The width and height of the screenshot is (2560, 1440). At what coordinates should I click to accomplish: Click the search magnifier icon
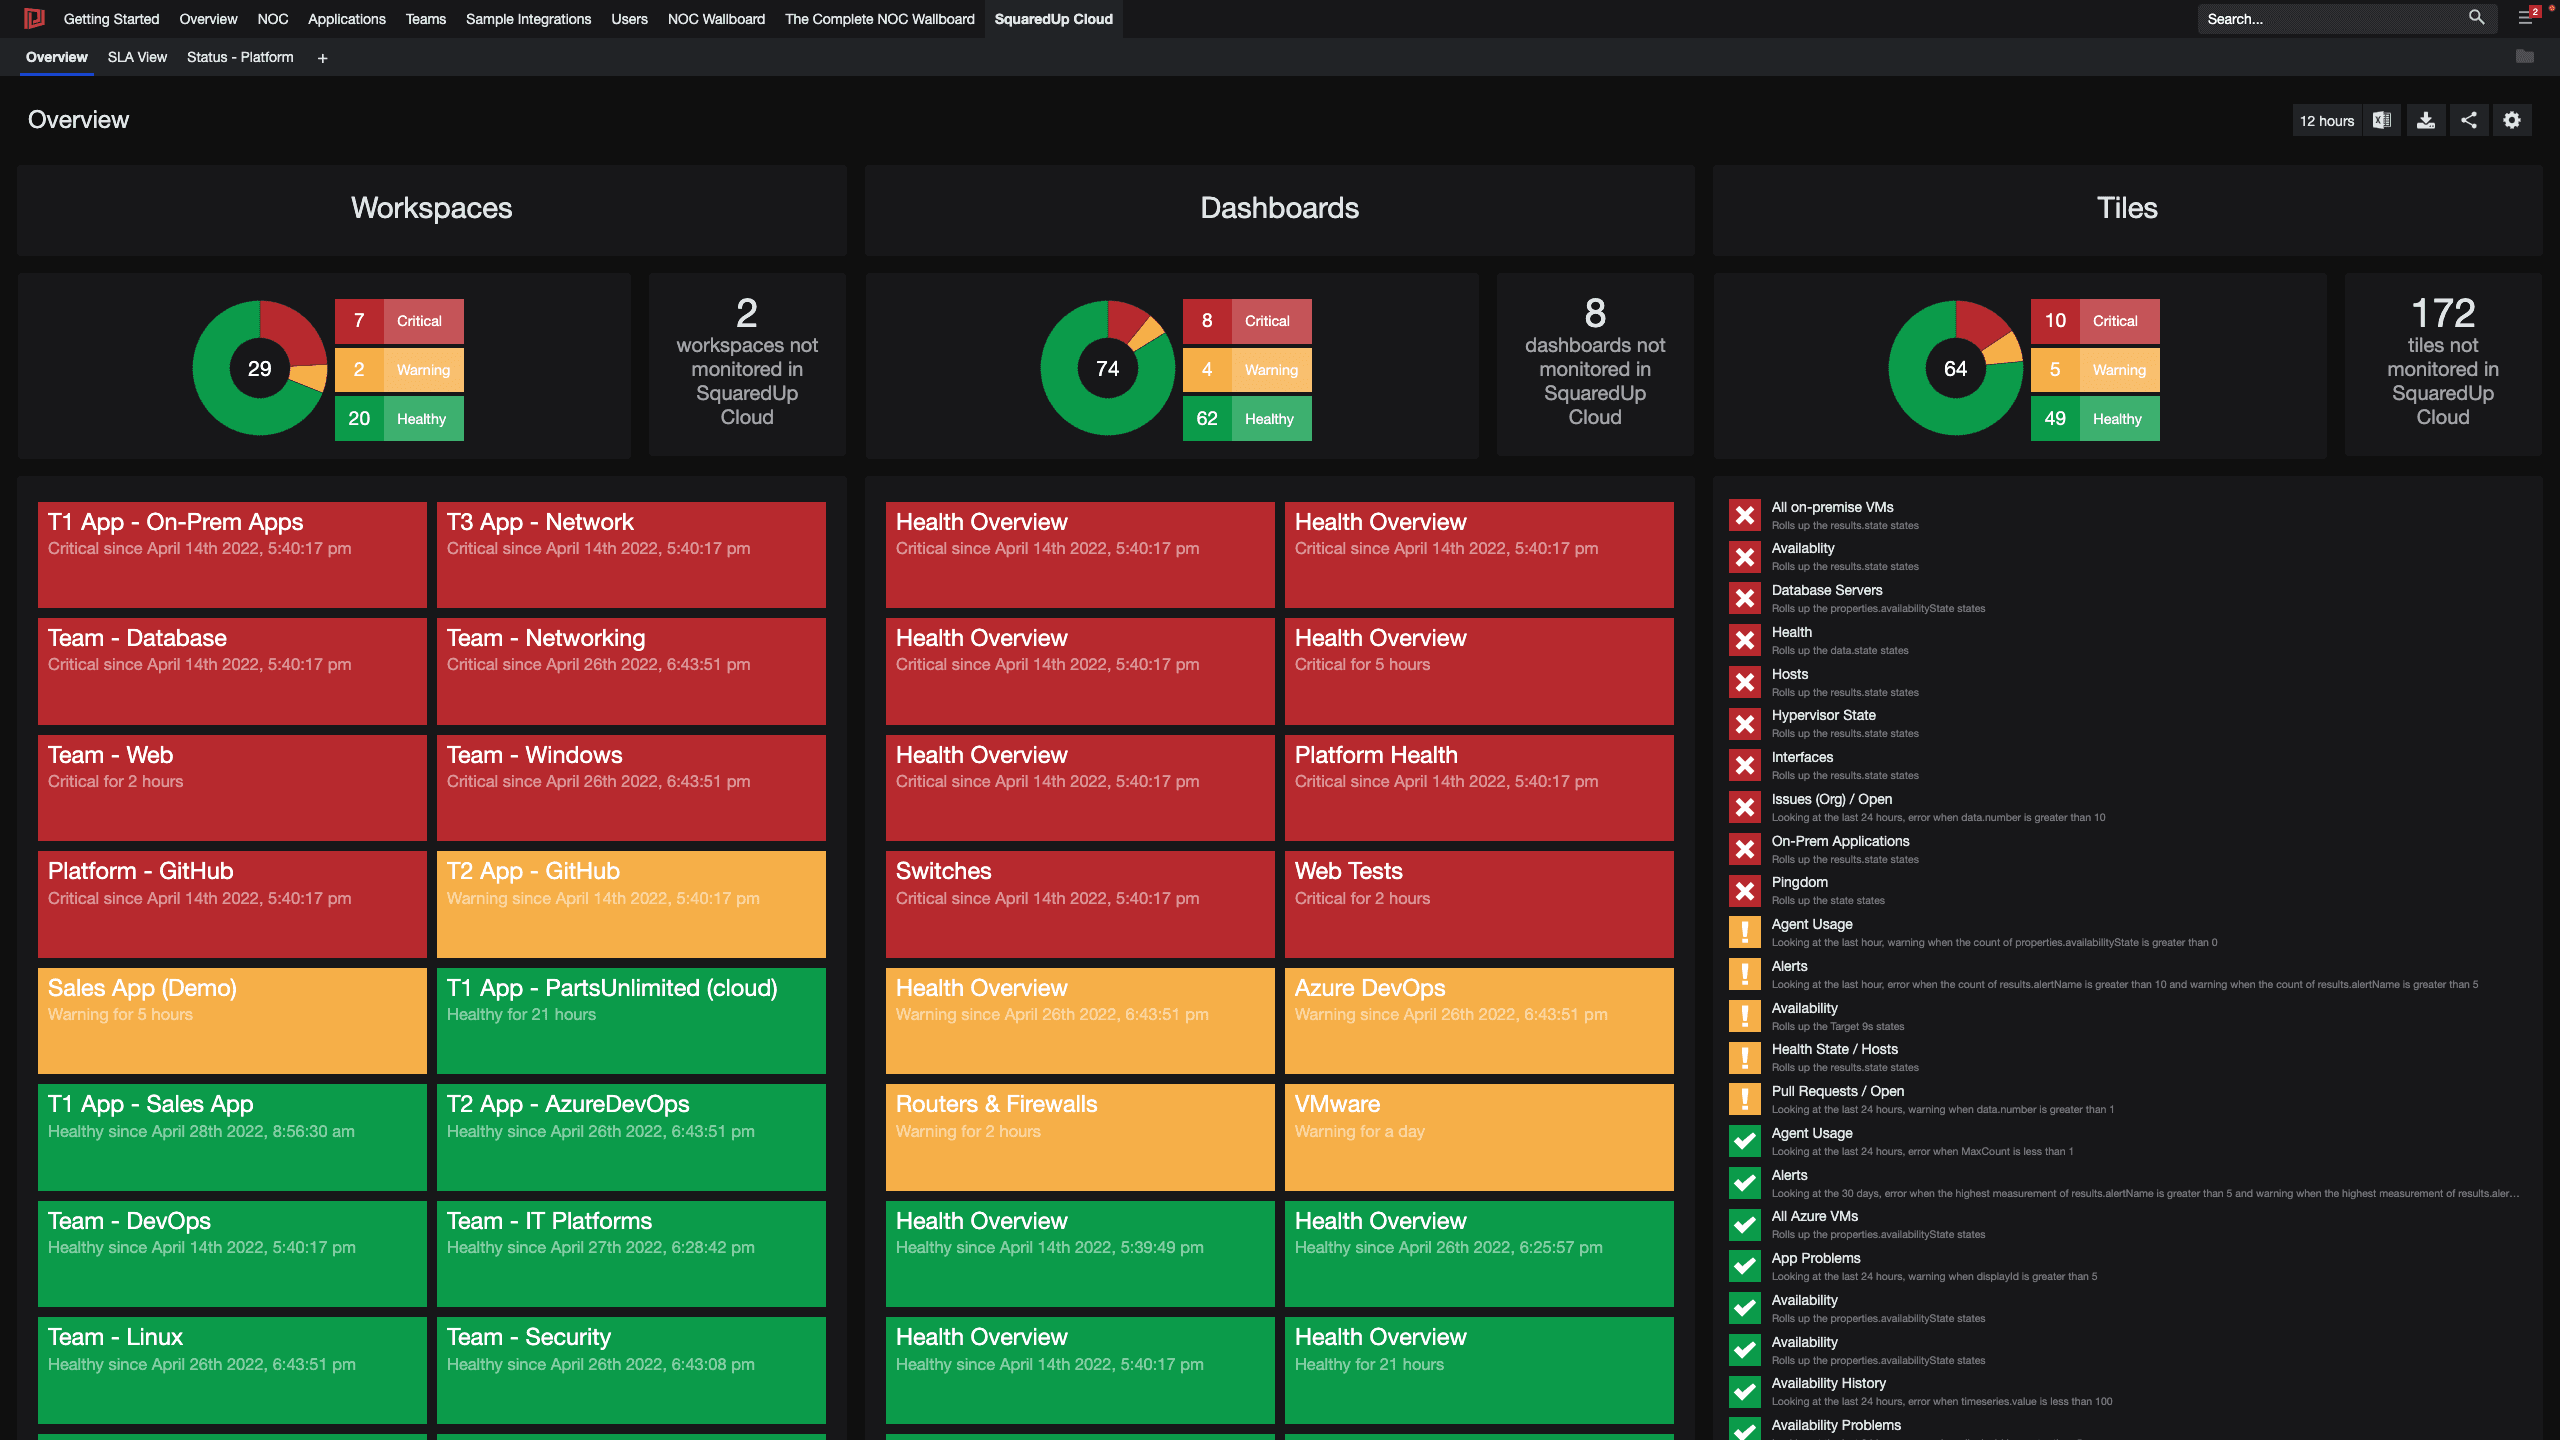coord(2476,18)
